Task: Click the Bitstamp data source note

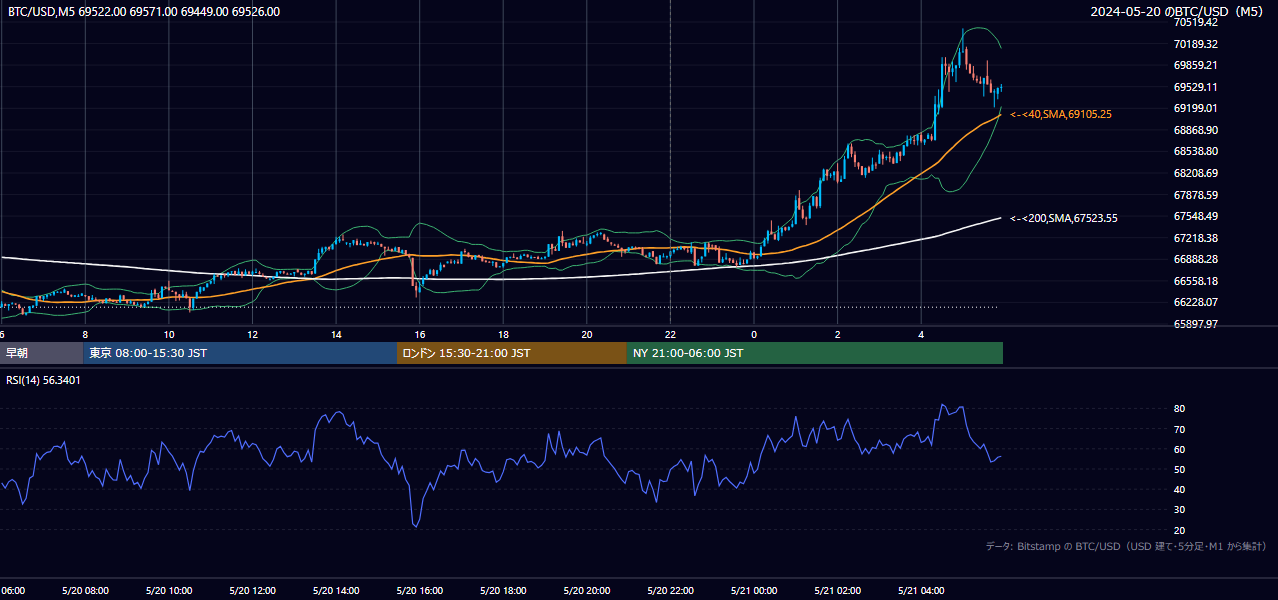Action: [x=1127, y=546]
